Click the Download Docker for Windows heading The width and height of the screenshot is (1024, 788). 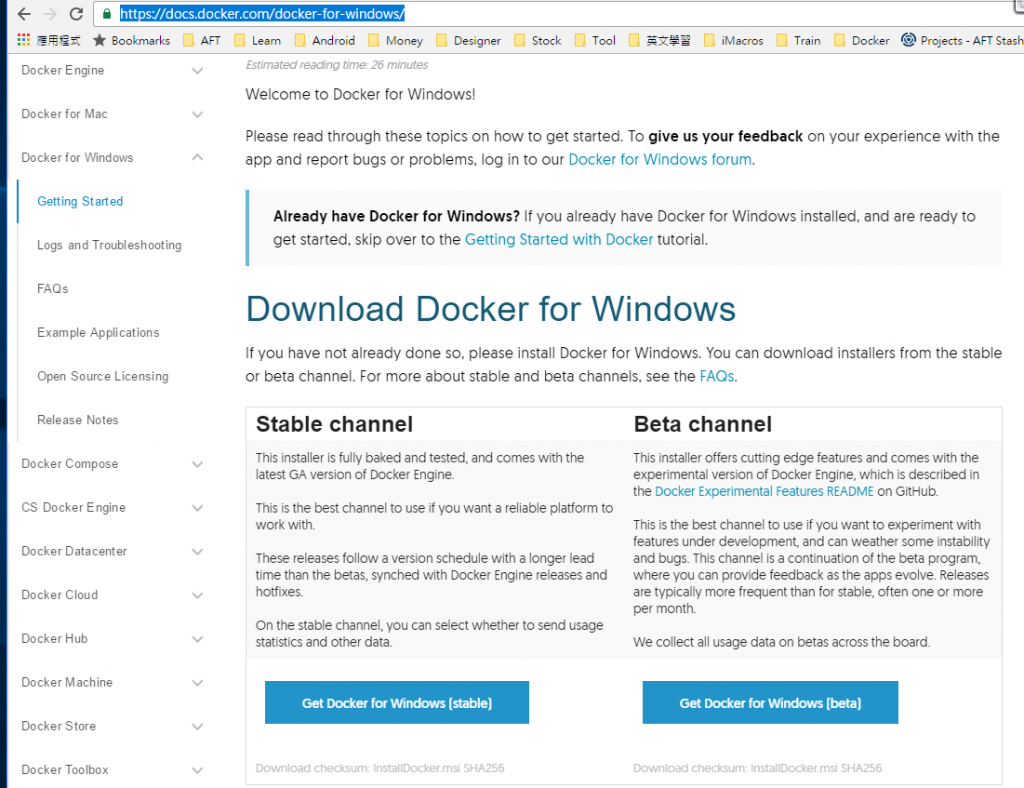490,309
